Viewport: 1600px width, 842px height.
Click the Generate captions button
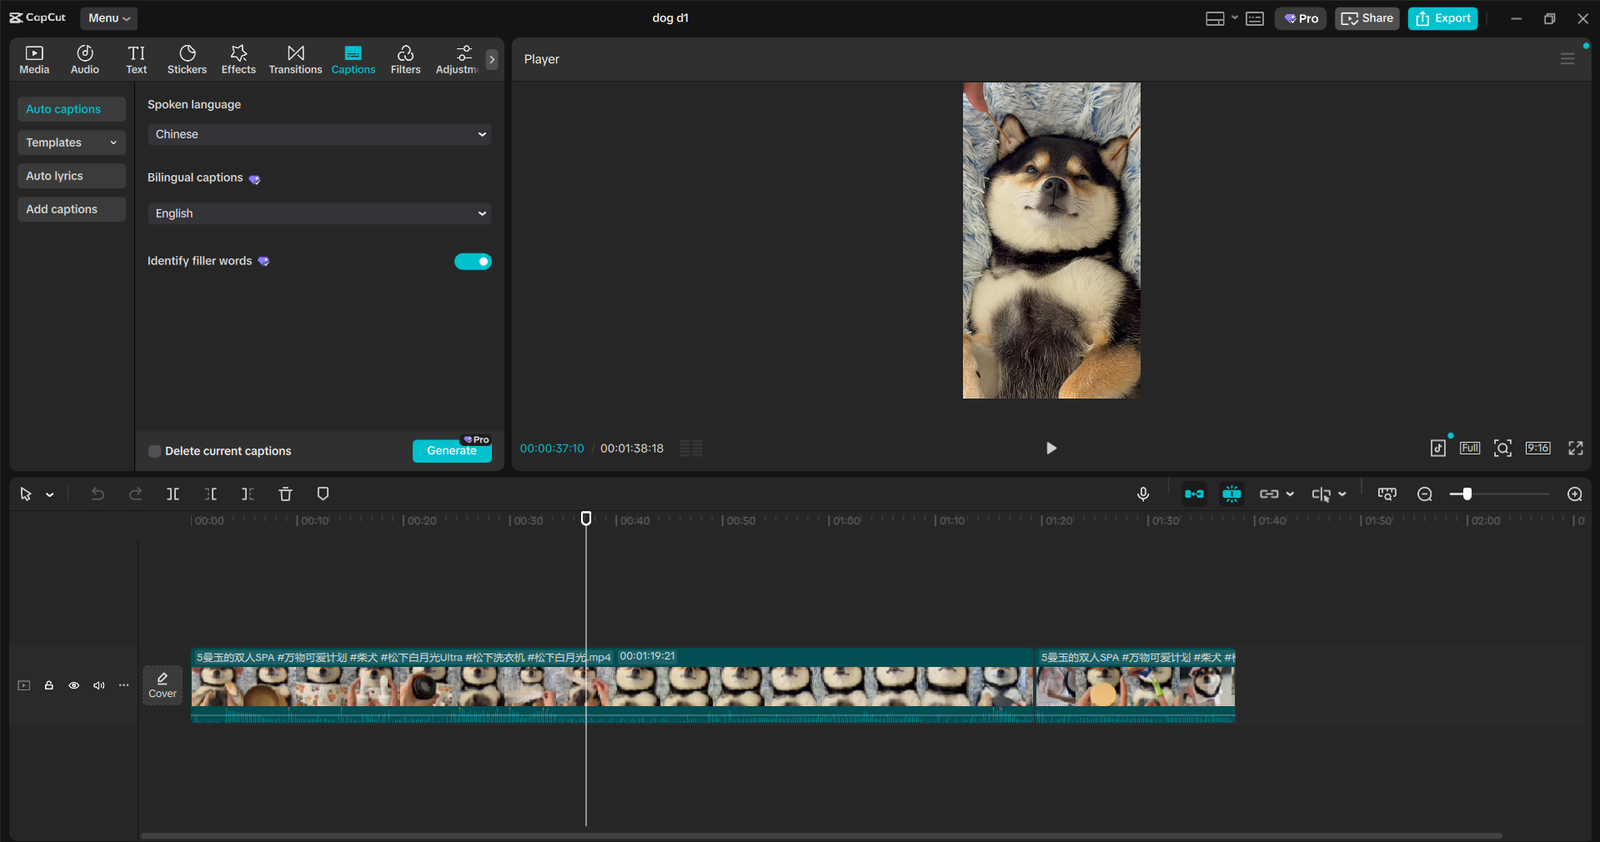pyautogui.click(x=451, y=451)
